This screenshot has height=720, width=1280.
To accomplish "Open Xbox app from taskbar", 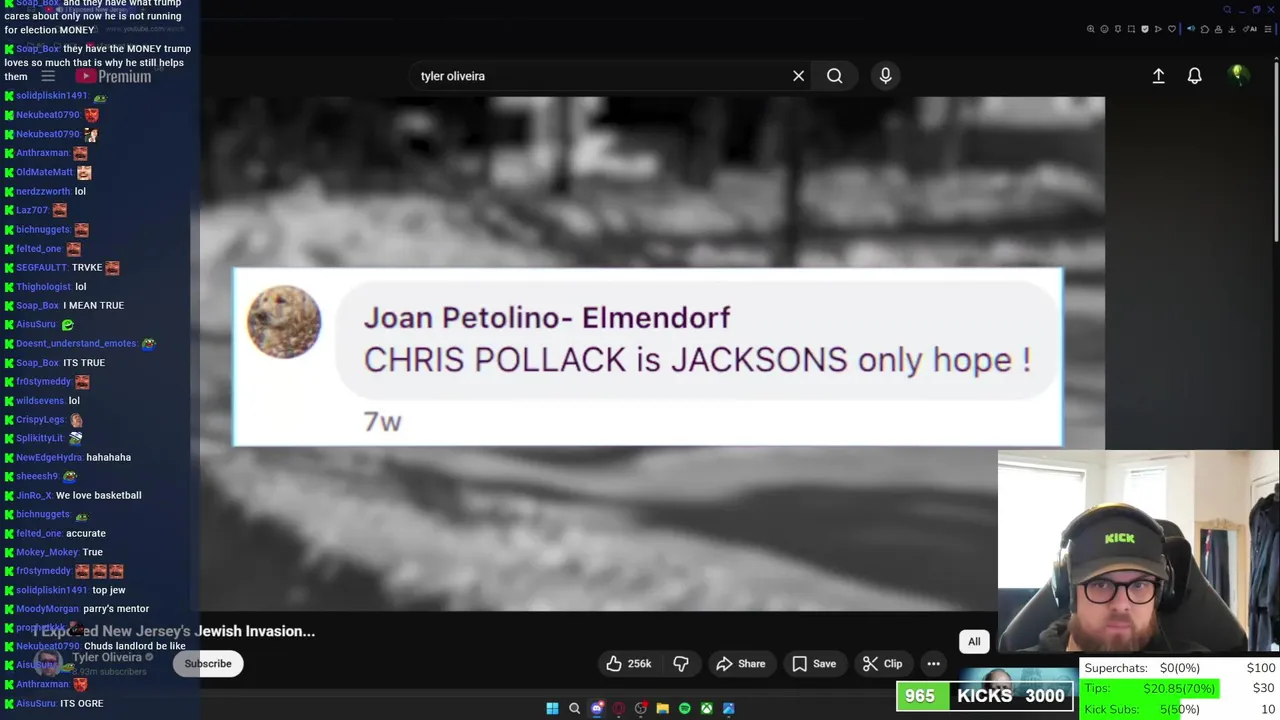I will click(x=707, y=708).
